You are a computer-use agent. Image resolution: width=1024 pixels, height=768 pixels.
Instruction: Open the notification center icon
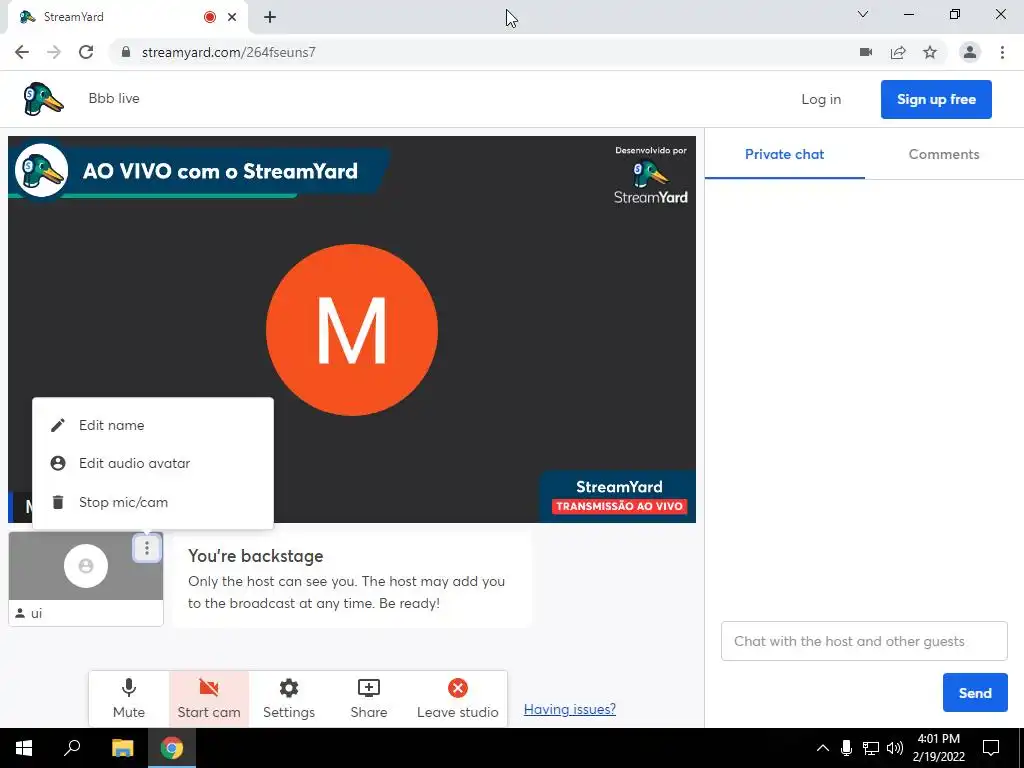tap(991, 748)
